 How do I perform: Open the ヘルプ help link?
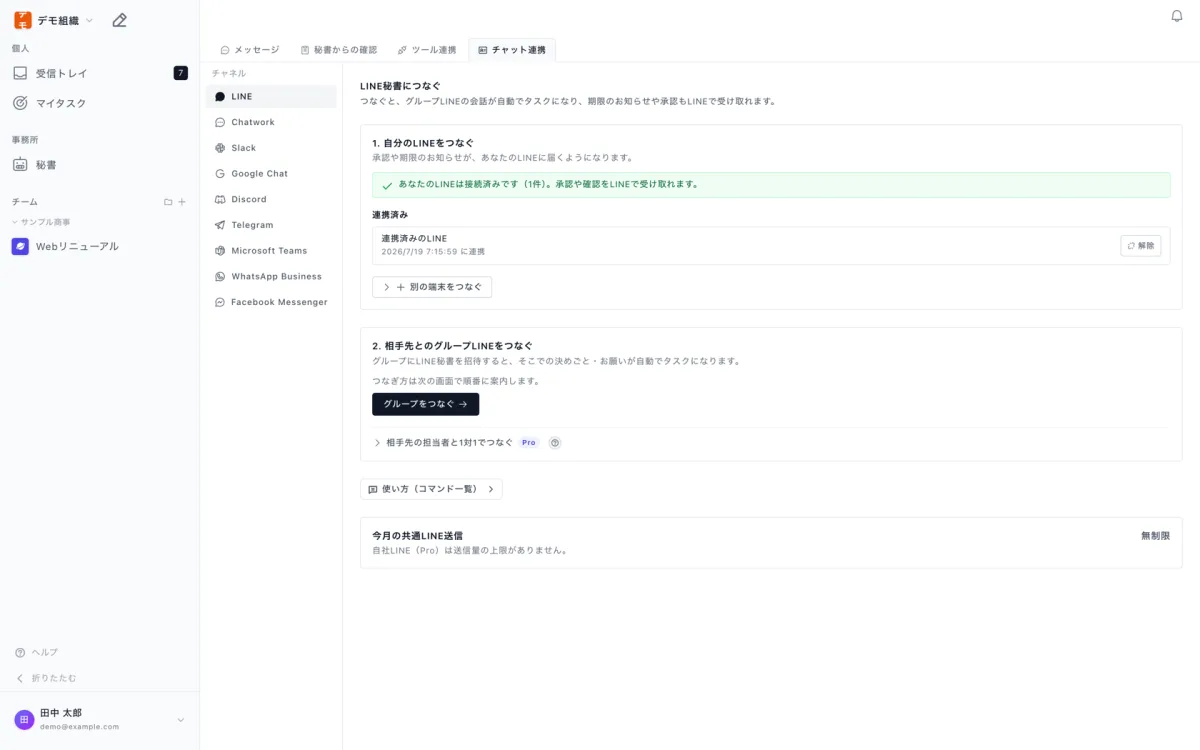coord(37,652)
